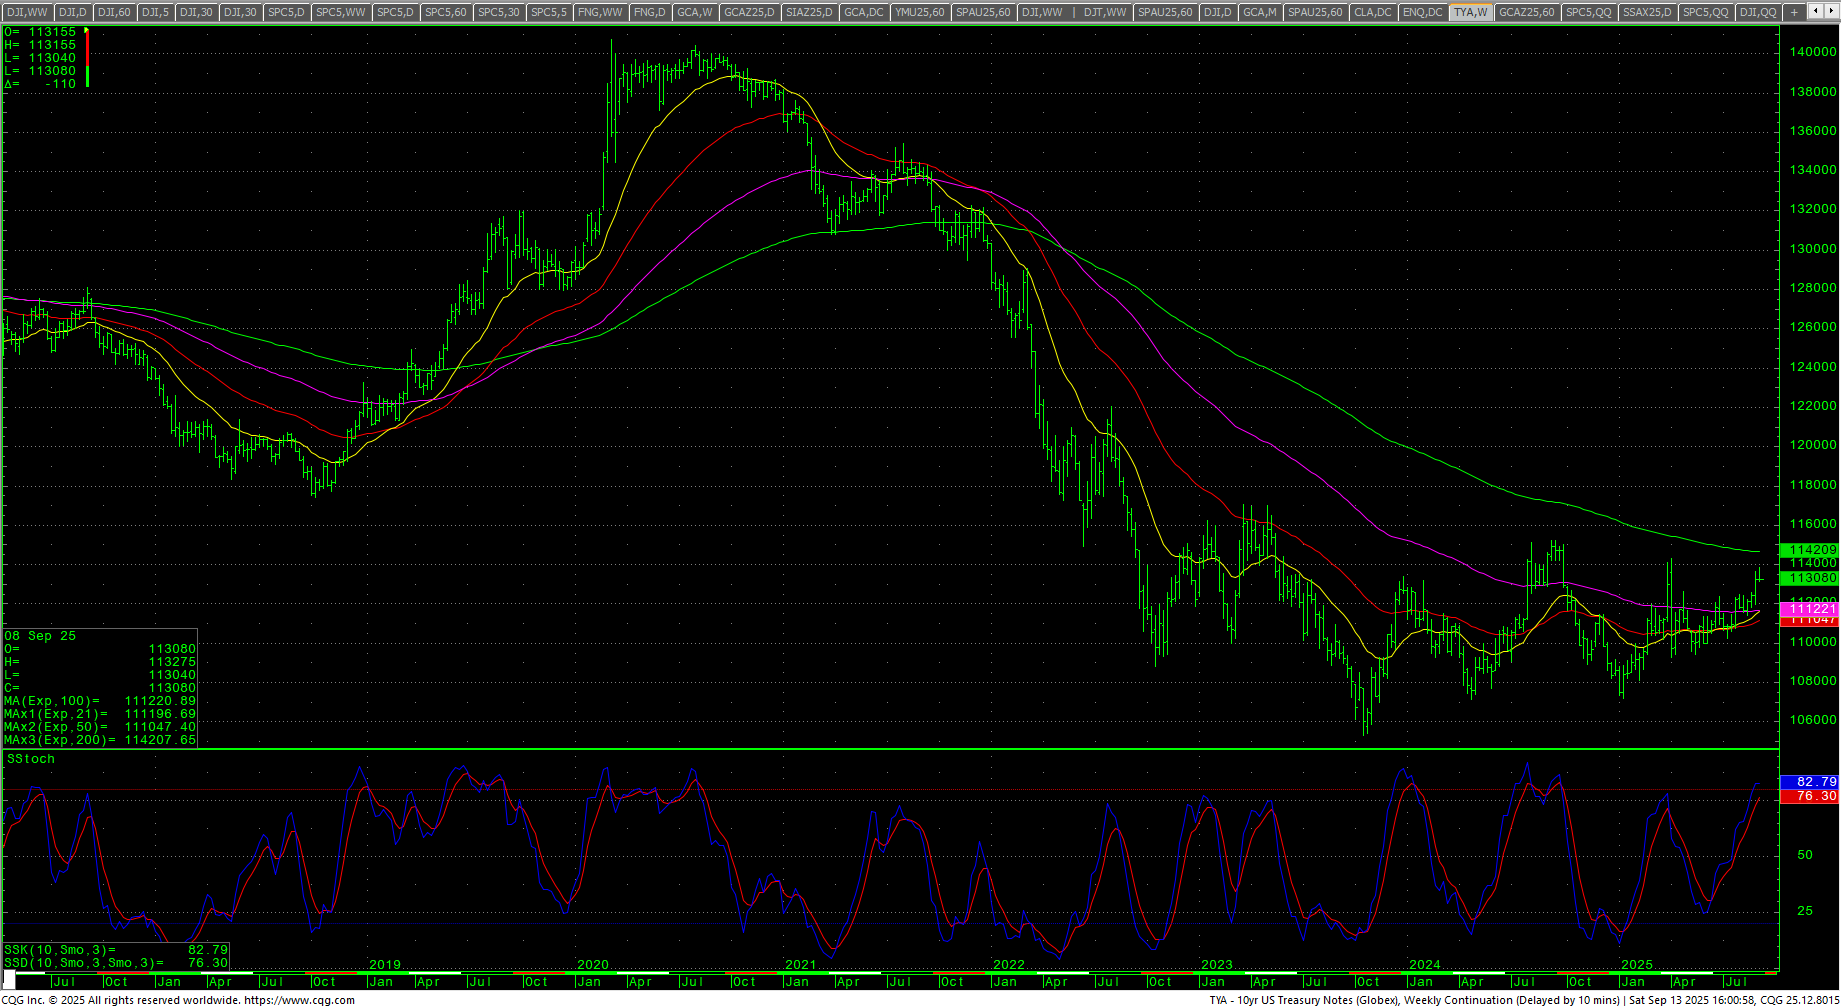Select the active TYA,W tab

tap(1471, 12)
